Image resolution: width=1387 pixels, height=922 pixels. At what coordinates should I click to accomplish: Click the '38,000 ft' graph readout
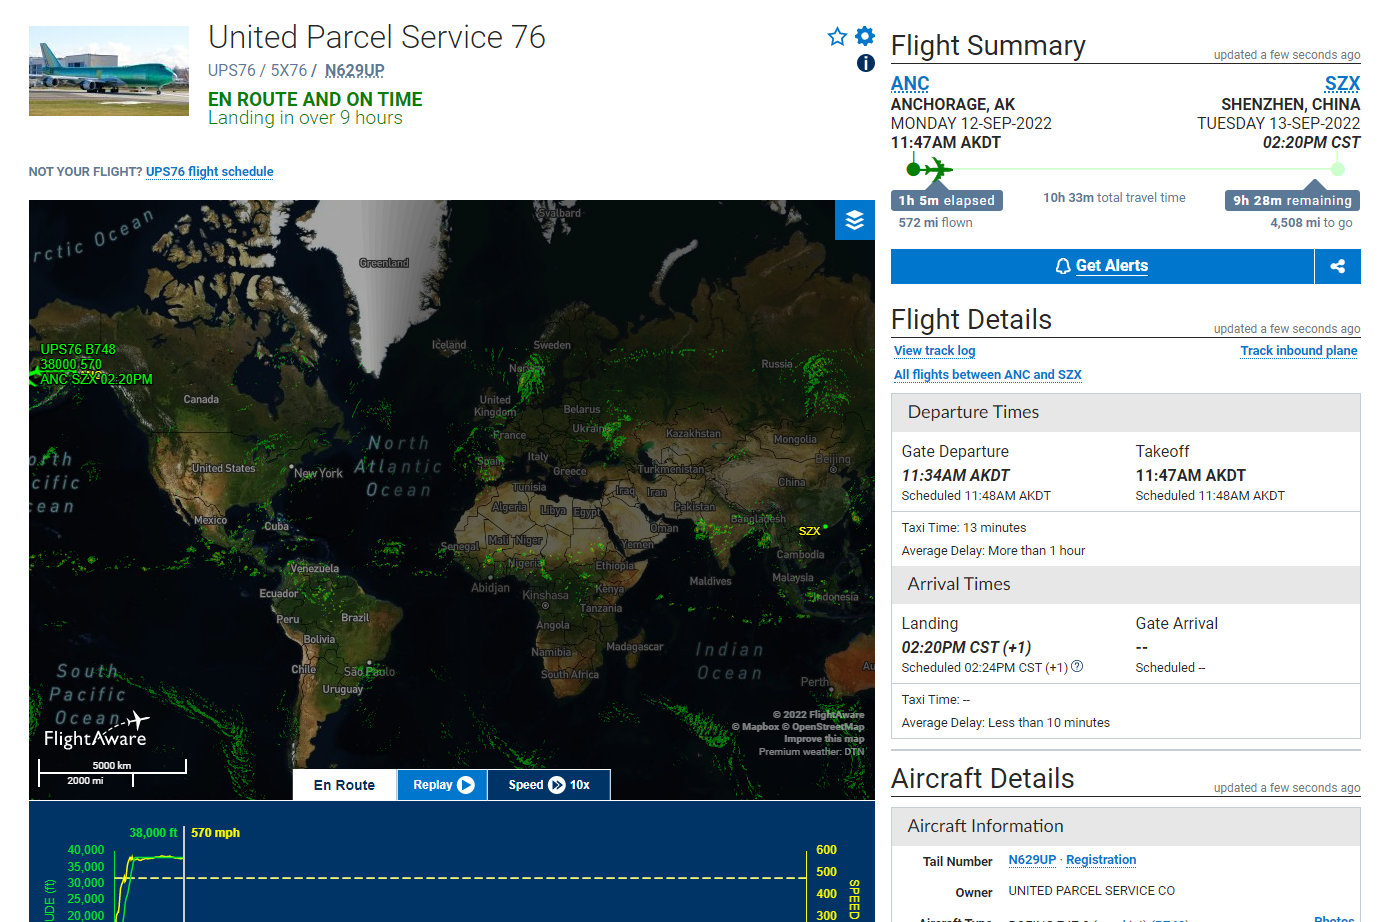pos(153,832)
